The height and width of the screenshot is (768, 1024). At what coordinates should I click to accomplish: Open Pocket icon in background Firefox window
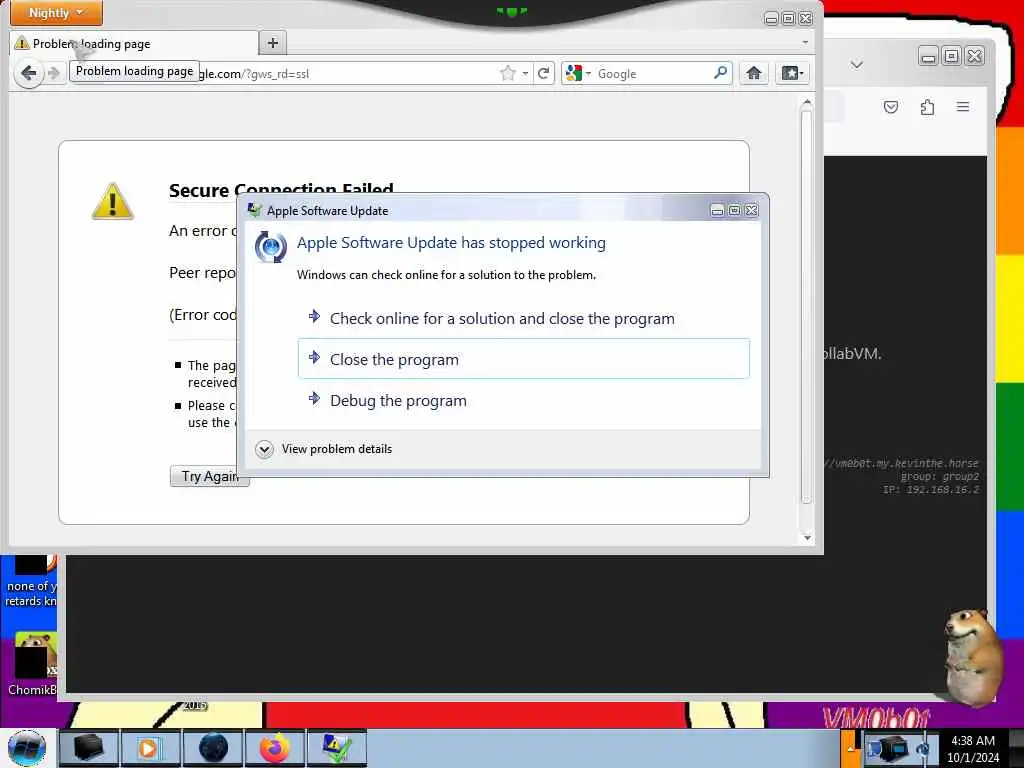[891, 107]
